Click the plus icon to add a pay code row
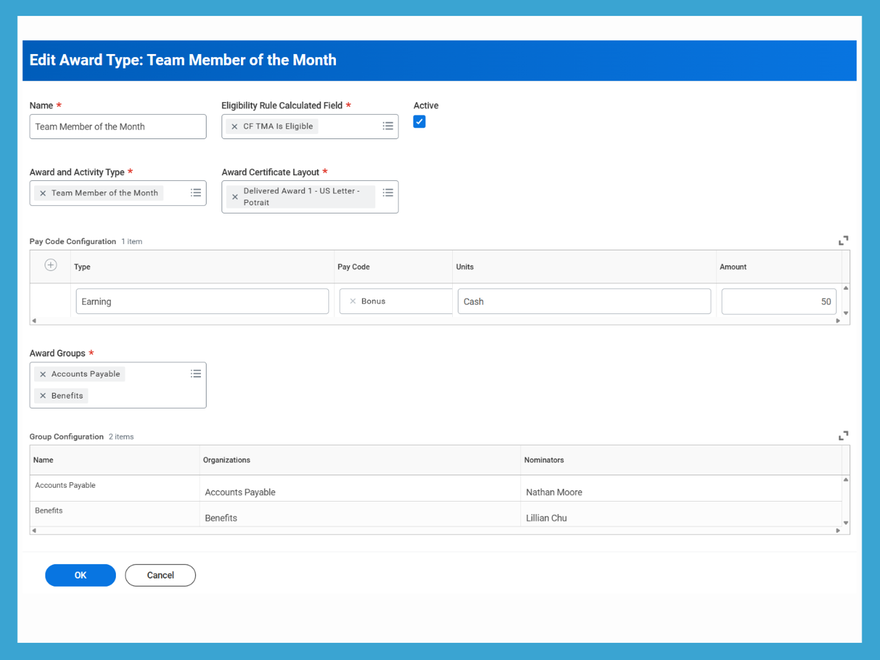Image resolution: width=880 pixels, height=660 pixels. coord(49,266)
